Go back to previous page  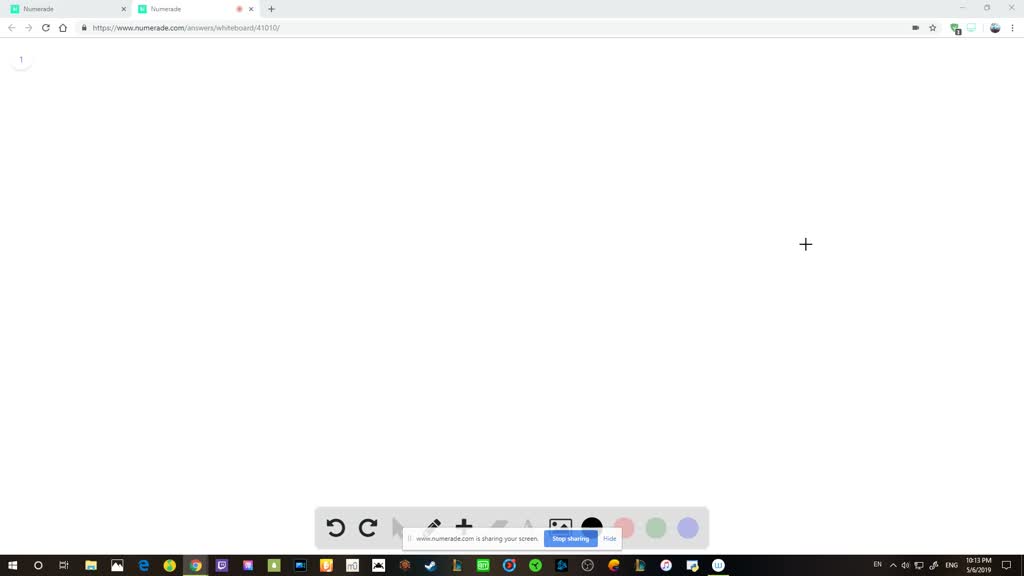click(12, 28)
